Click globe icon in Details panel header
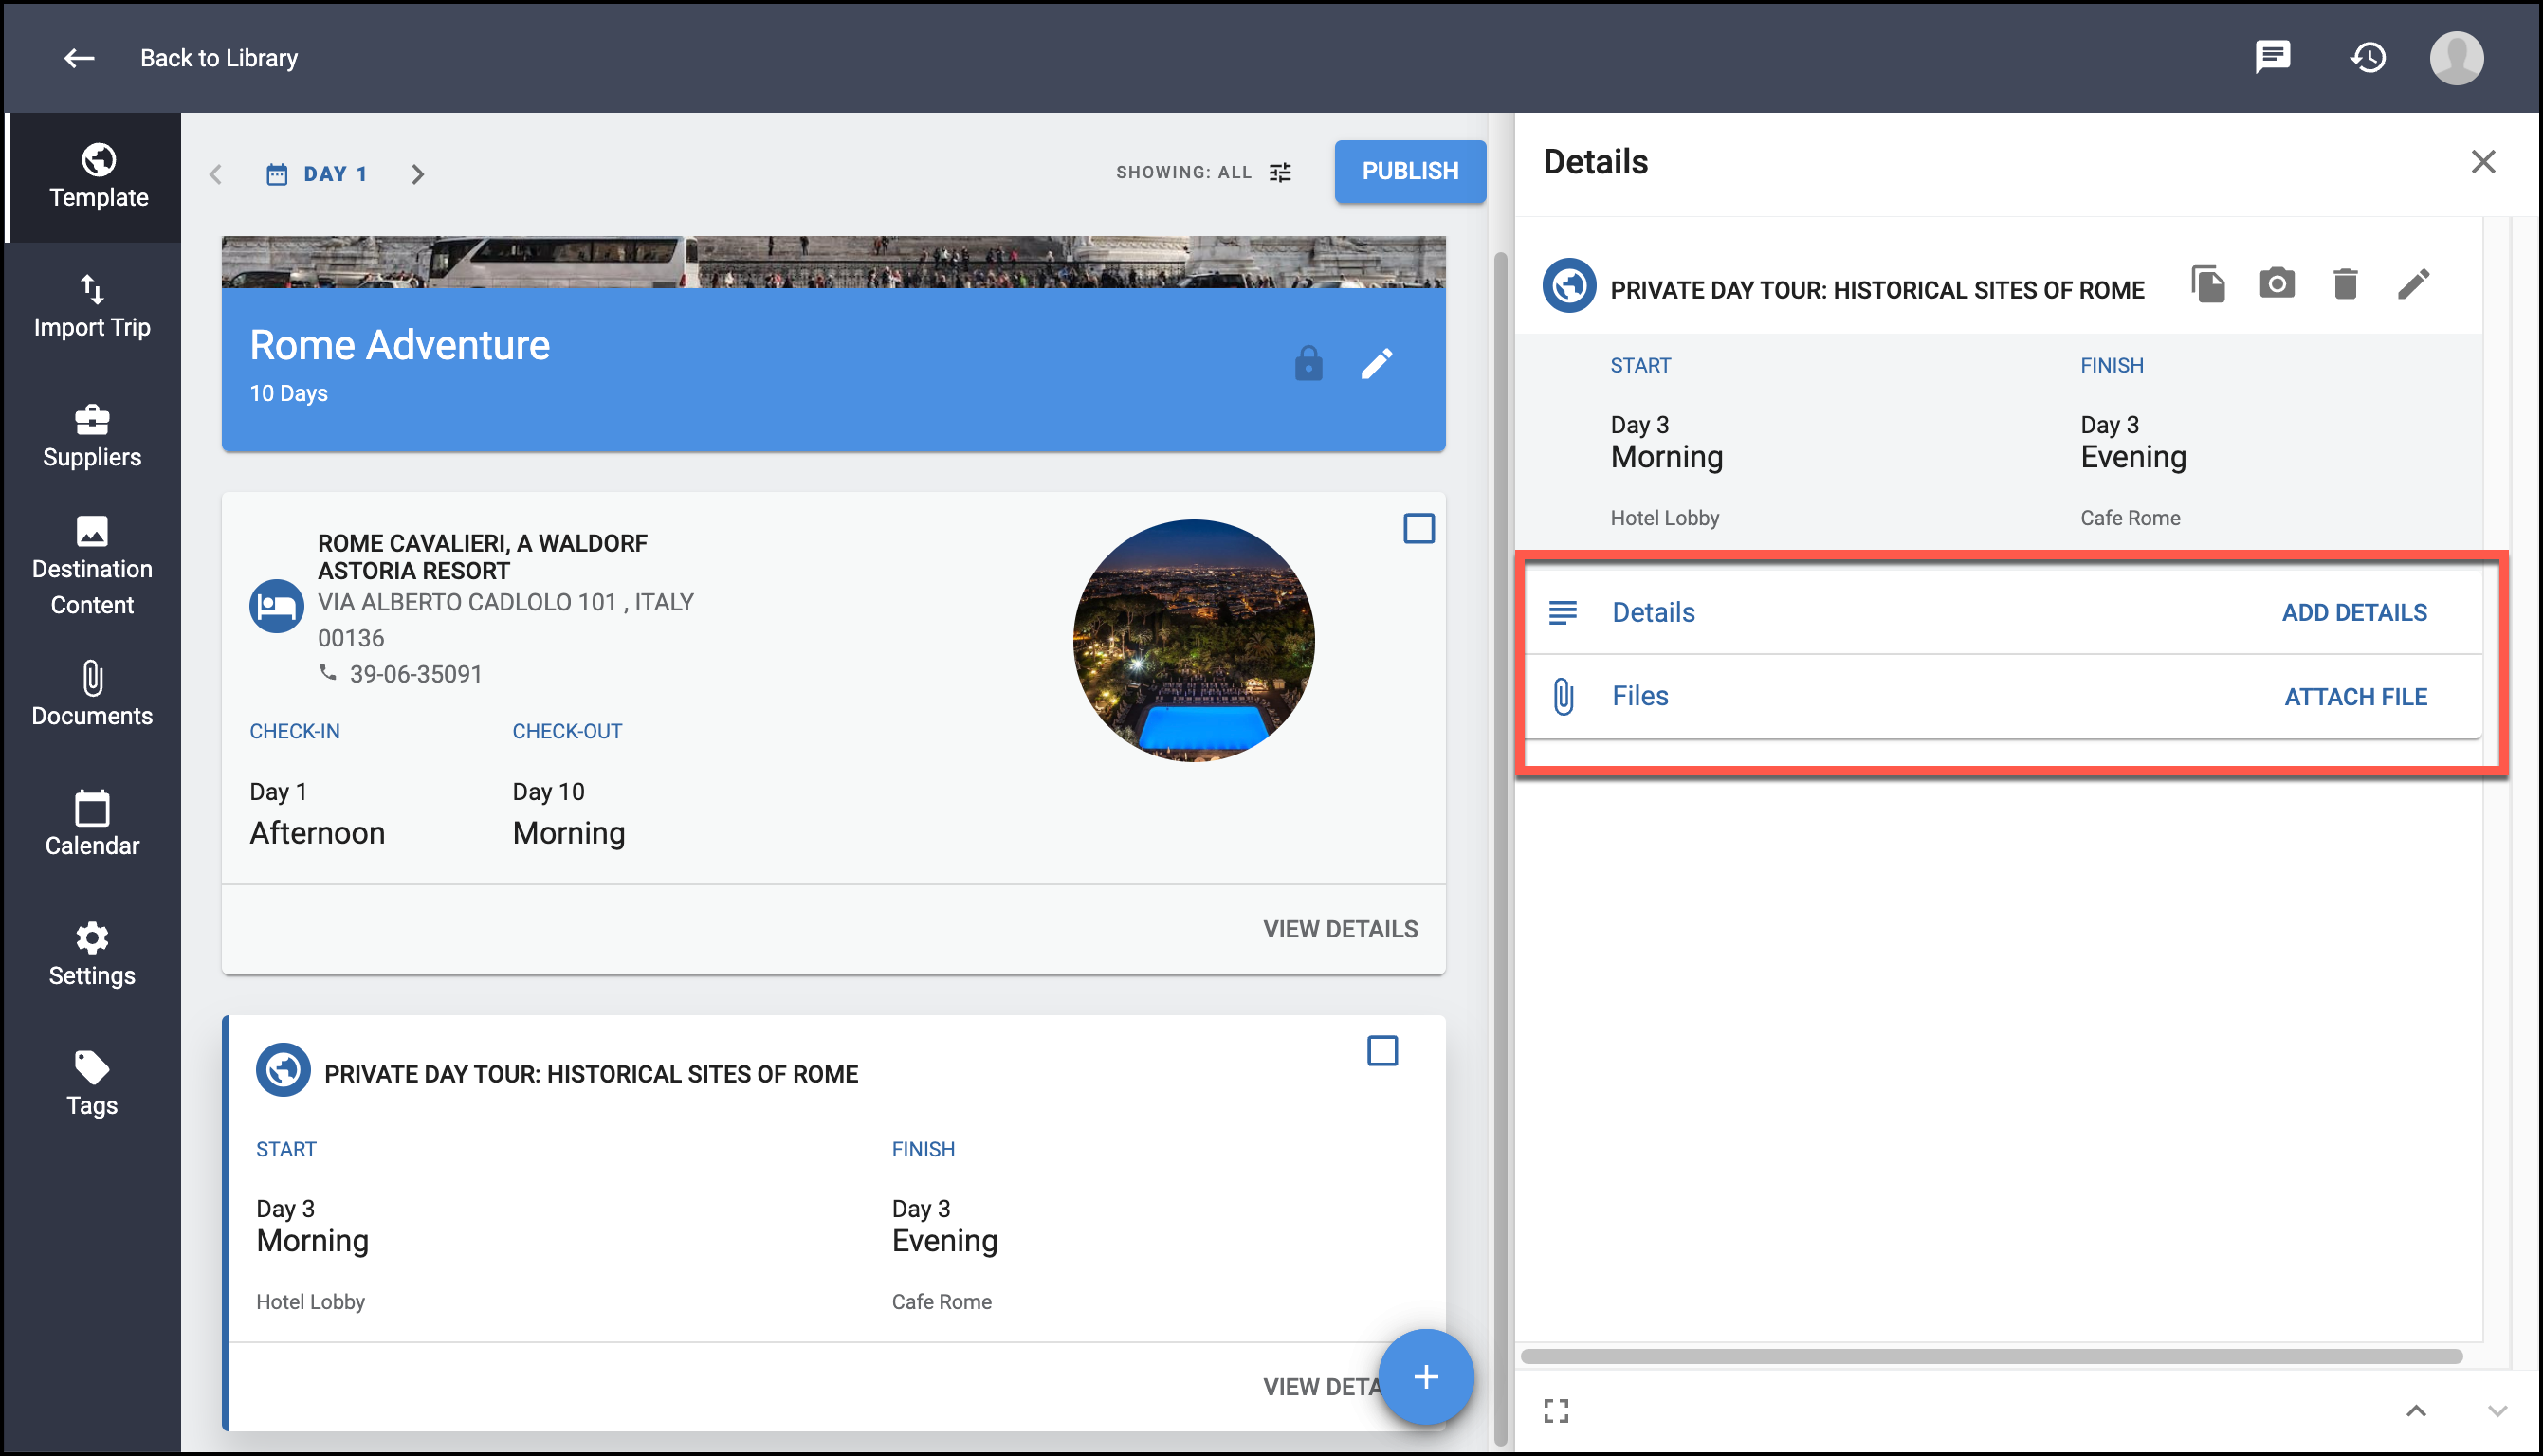The image size is (2543, 1456). [x=1569, y=286]
